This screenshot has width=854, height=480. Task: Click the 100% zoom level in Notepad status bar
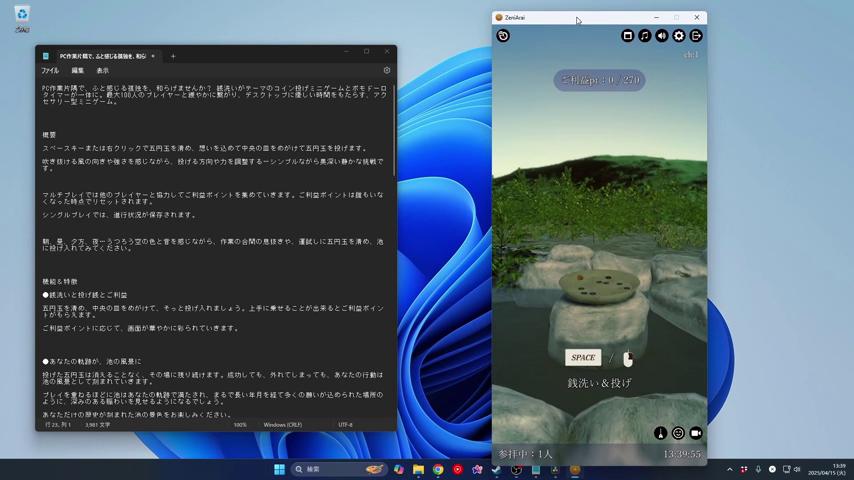[240, 425]
